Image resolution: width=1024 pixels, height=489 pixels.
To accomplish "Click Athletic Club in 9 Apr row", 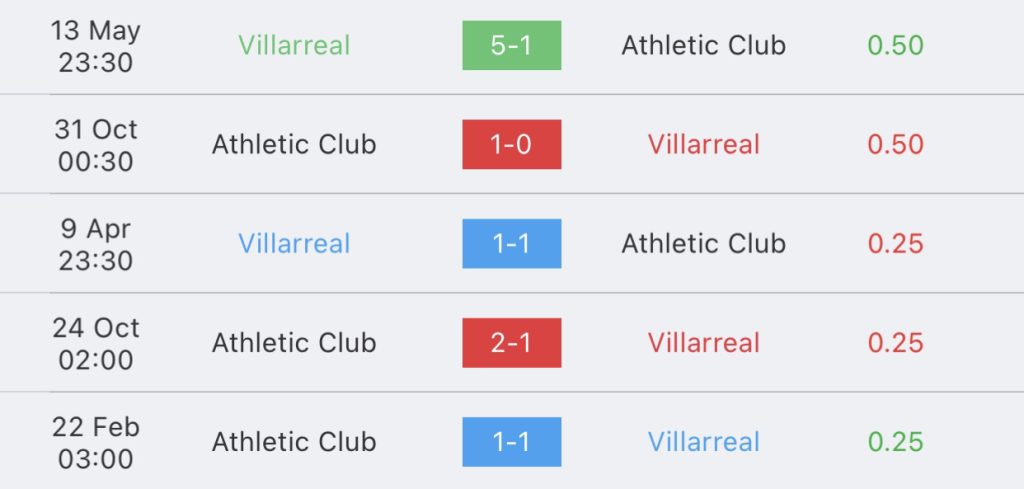I will tap(703, 244).
